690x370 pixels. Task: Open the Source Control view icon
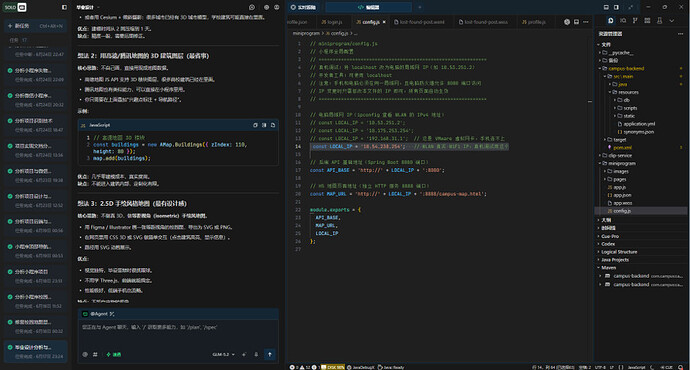(635, 21)
